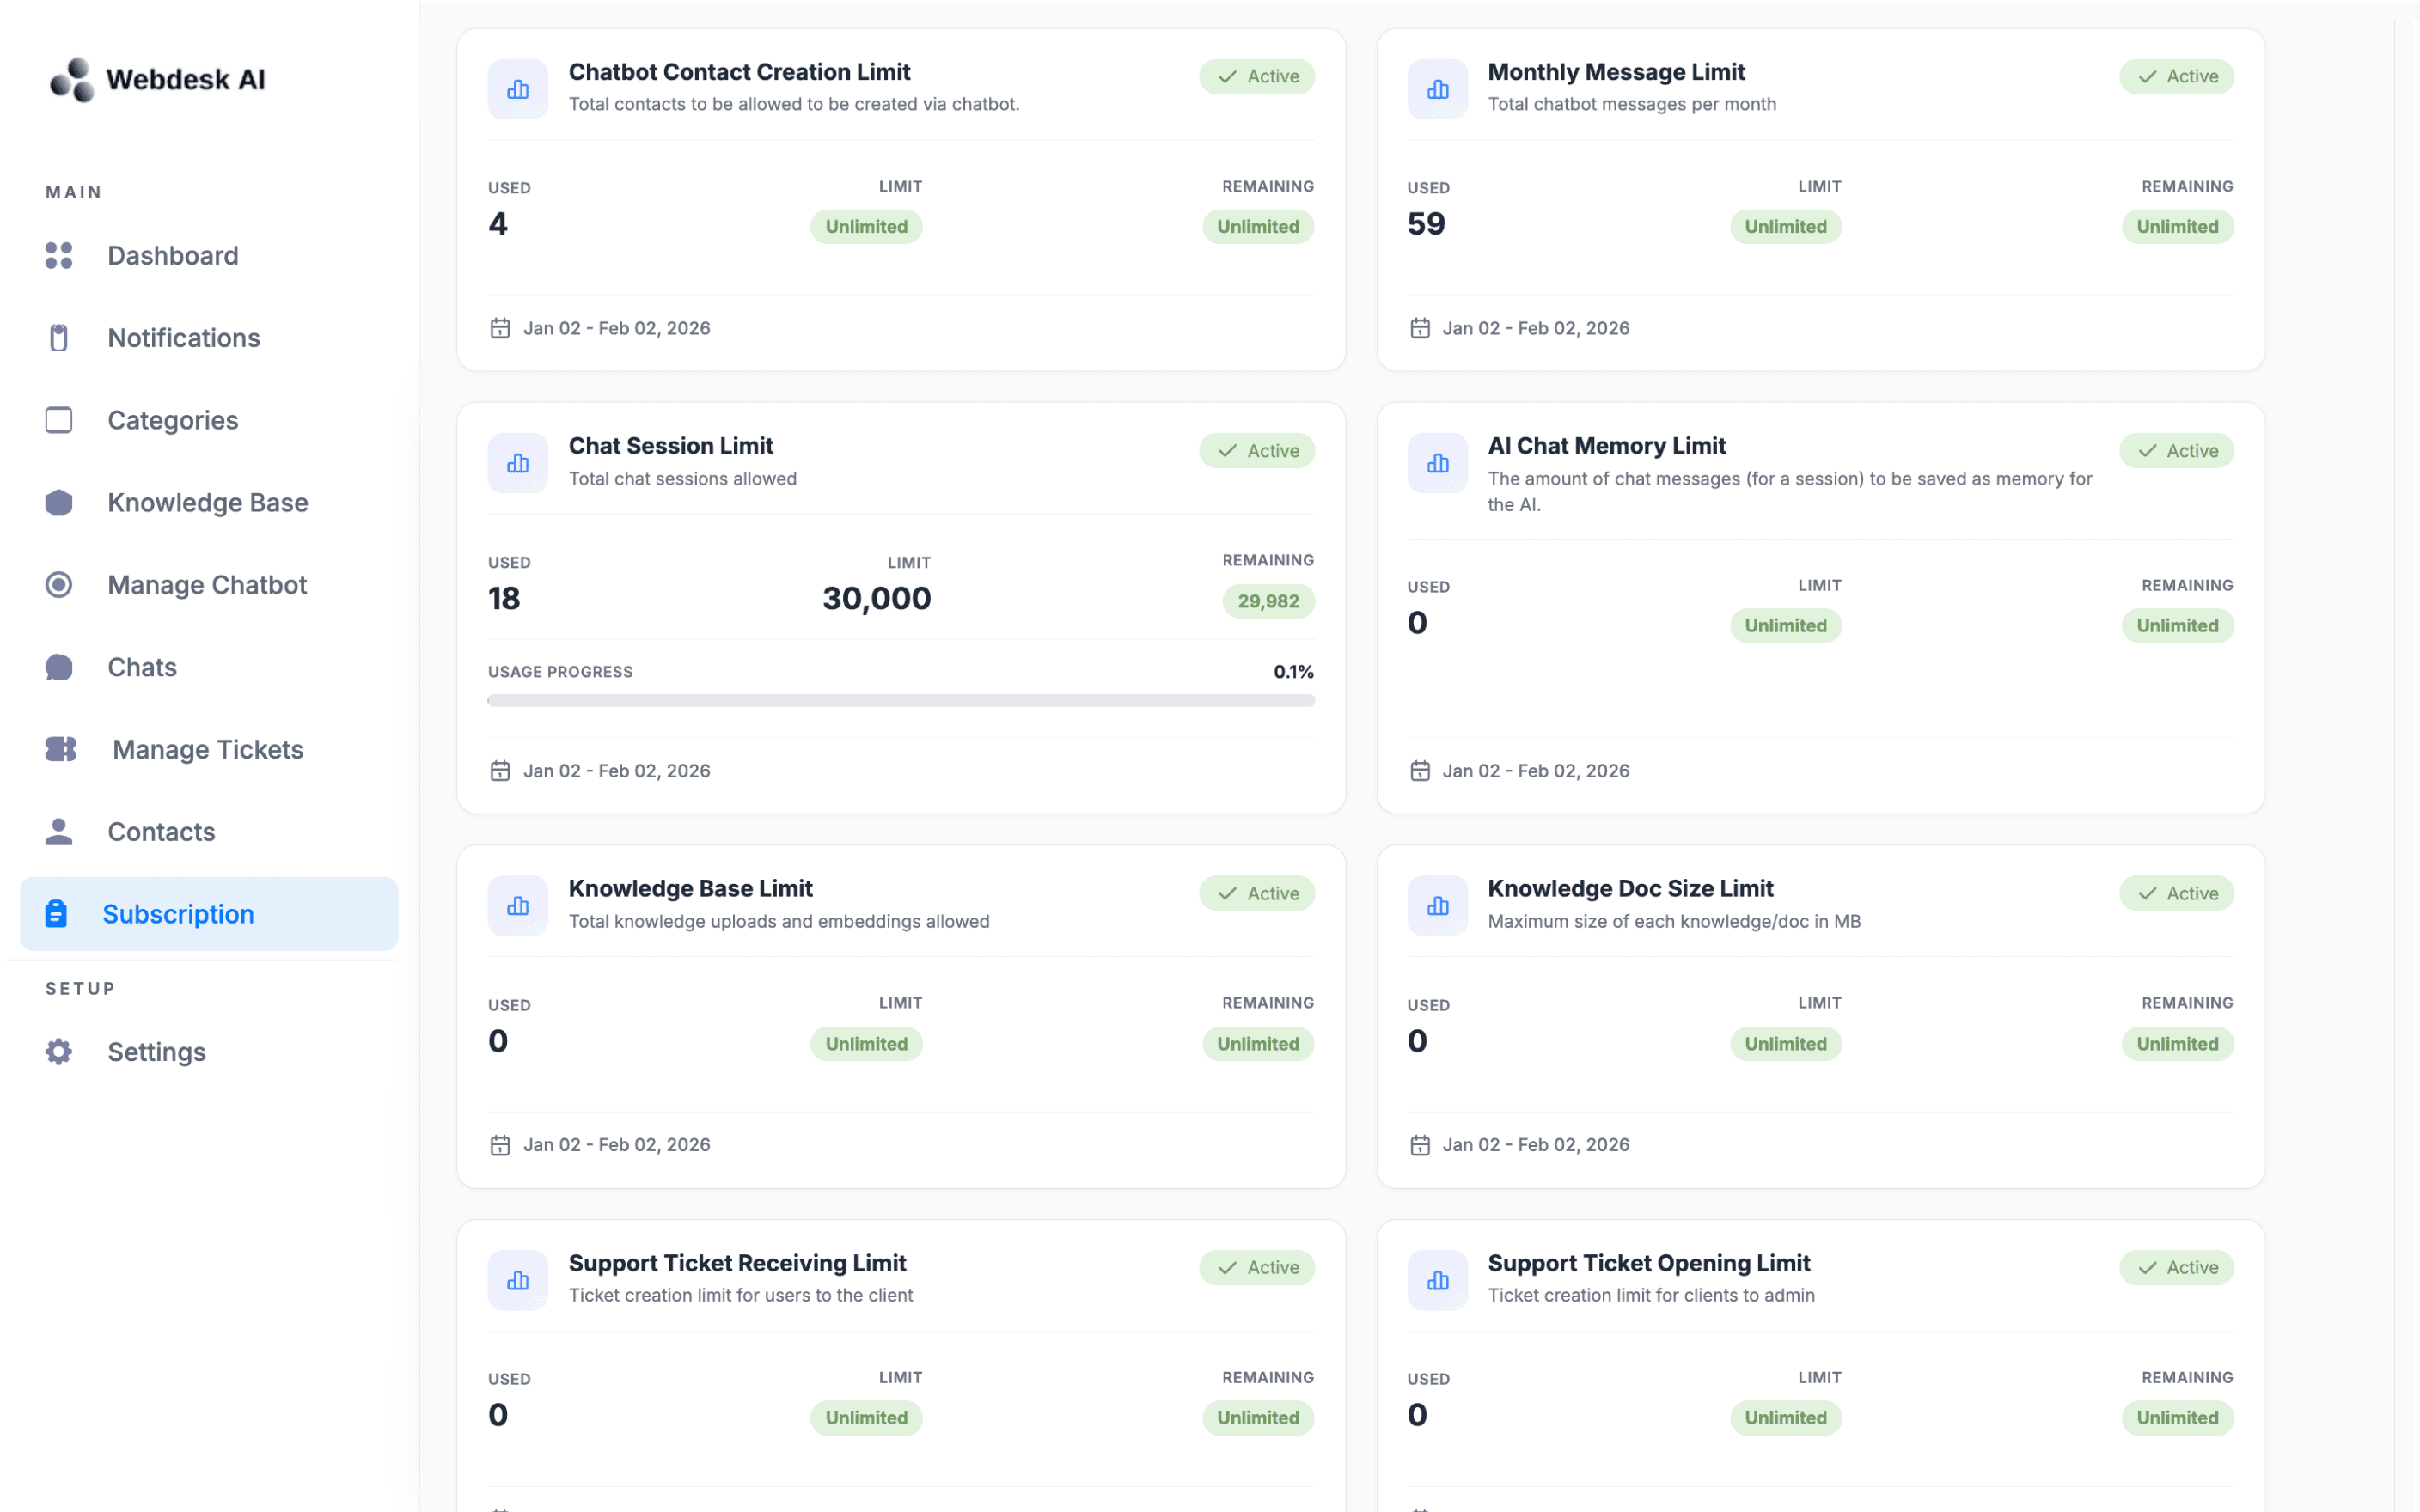Click the Webdesk AI logo
Image resolution: width=2420 pixels, height=1512 pixels.
click(x=157, y=79)
